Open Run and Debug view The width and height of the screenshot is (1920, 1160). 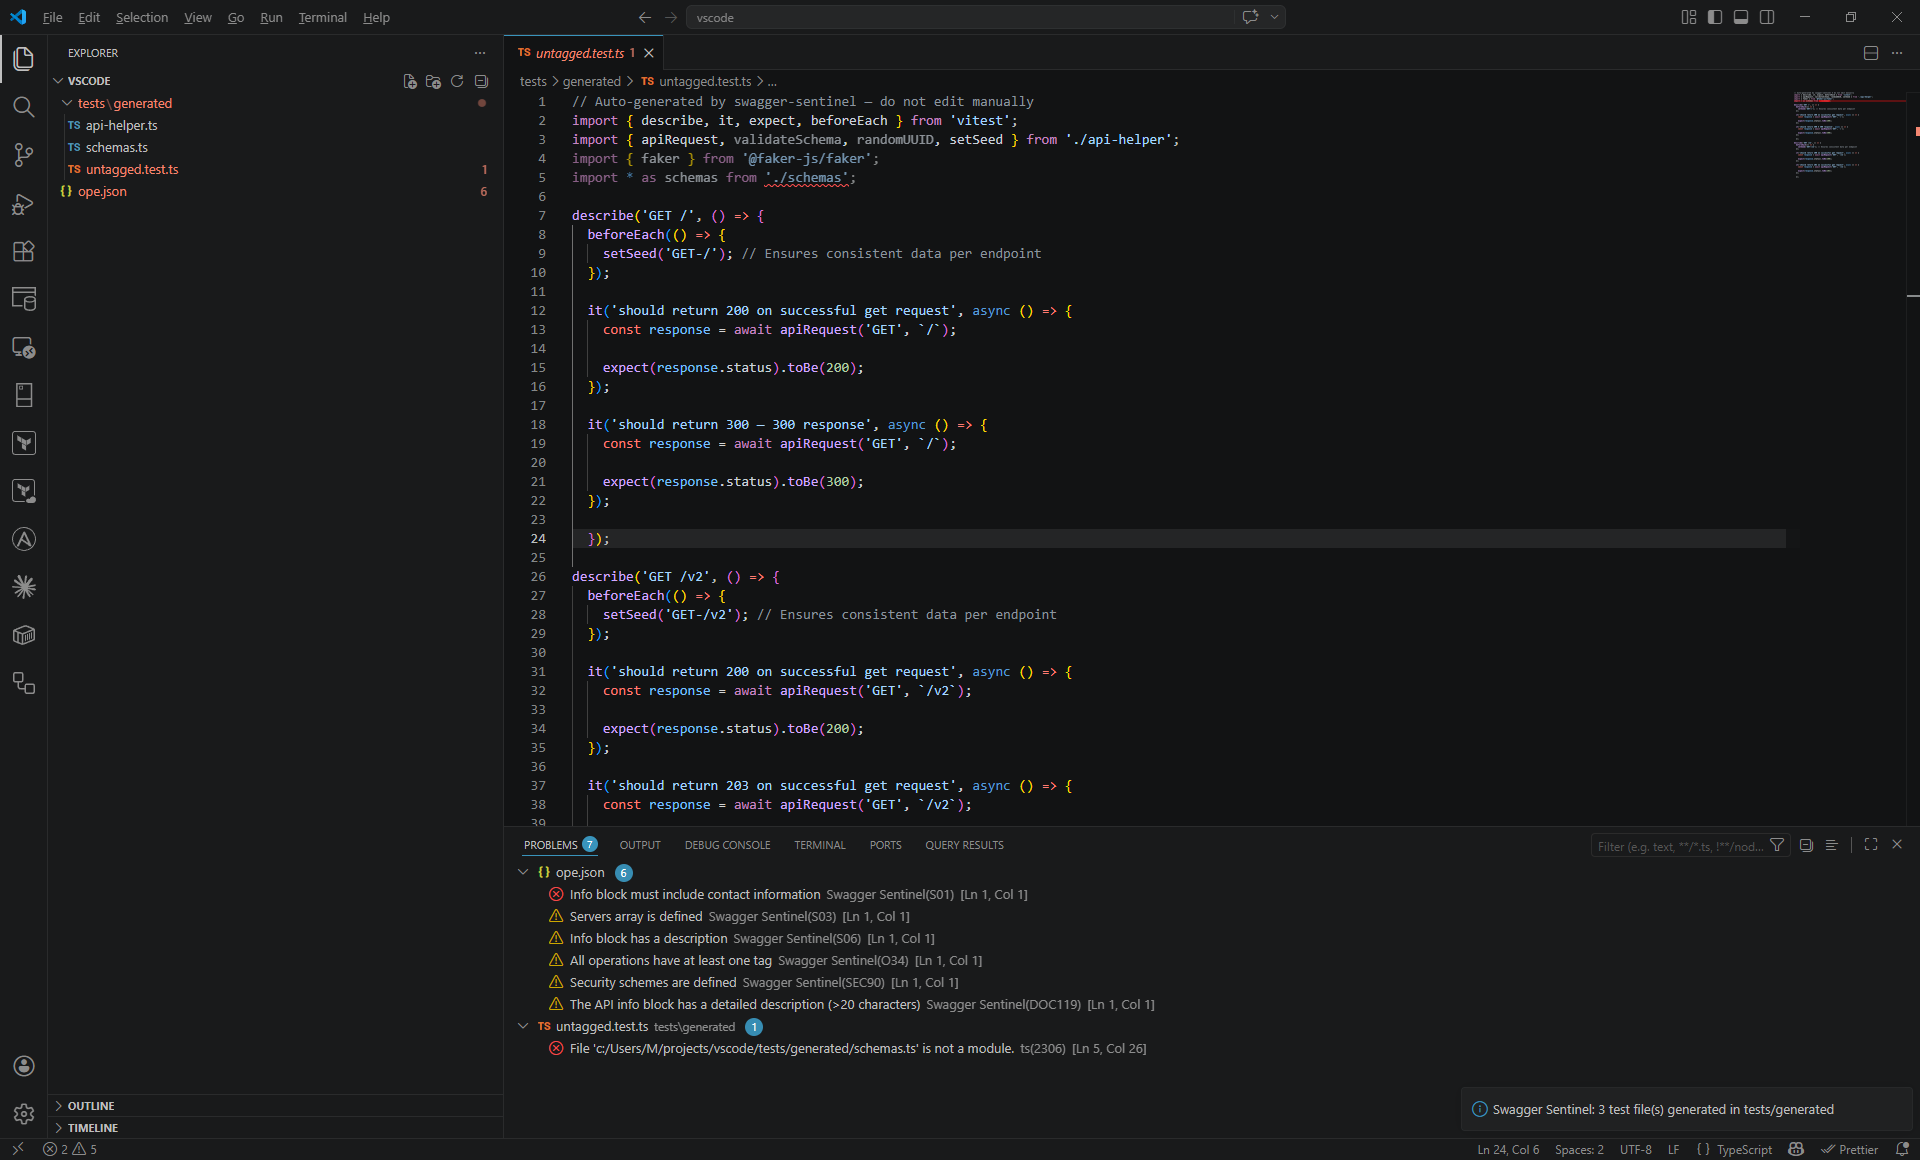pyautogui.click(x=24, y=204)
